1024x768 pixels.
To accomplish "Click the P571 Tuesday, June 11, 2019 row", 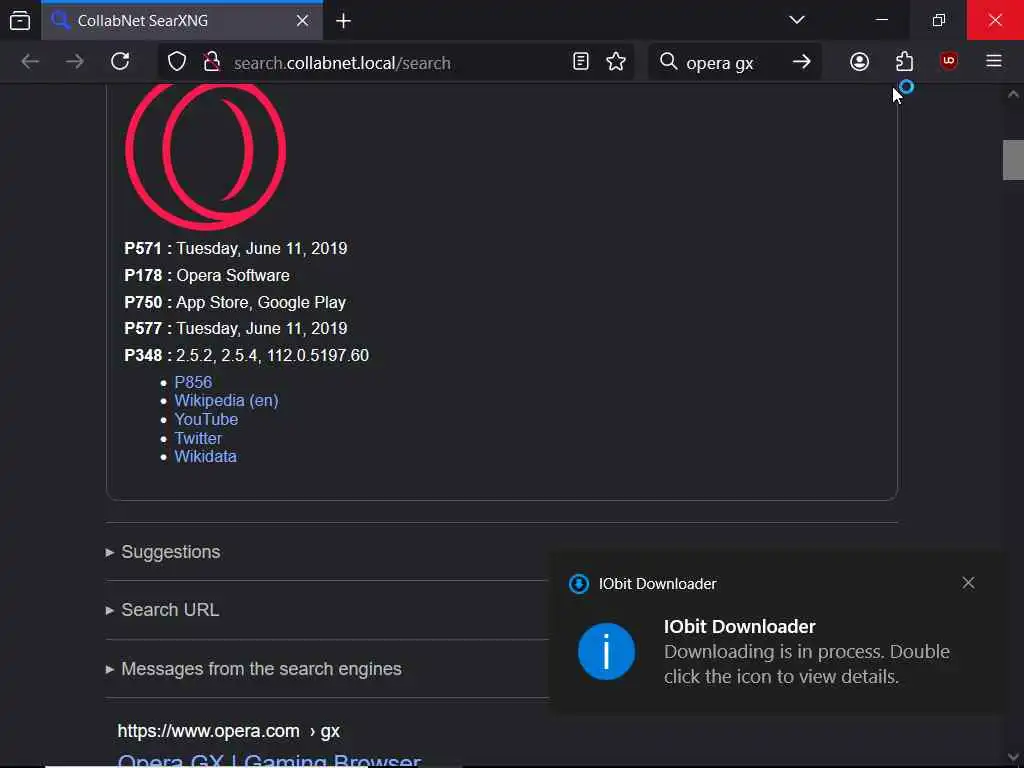I will tap(236, 249).
